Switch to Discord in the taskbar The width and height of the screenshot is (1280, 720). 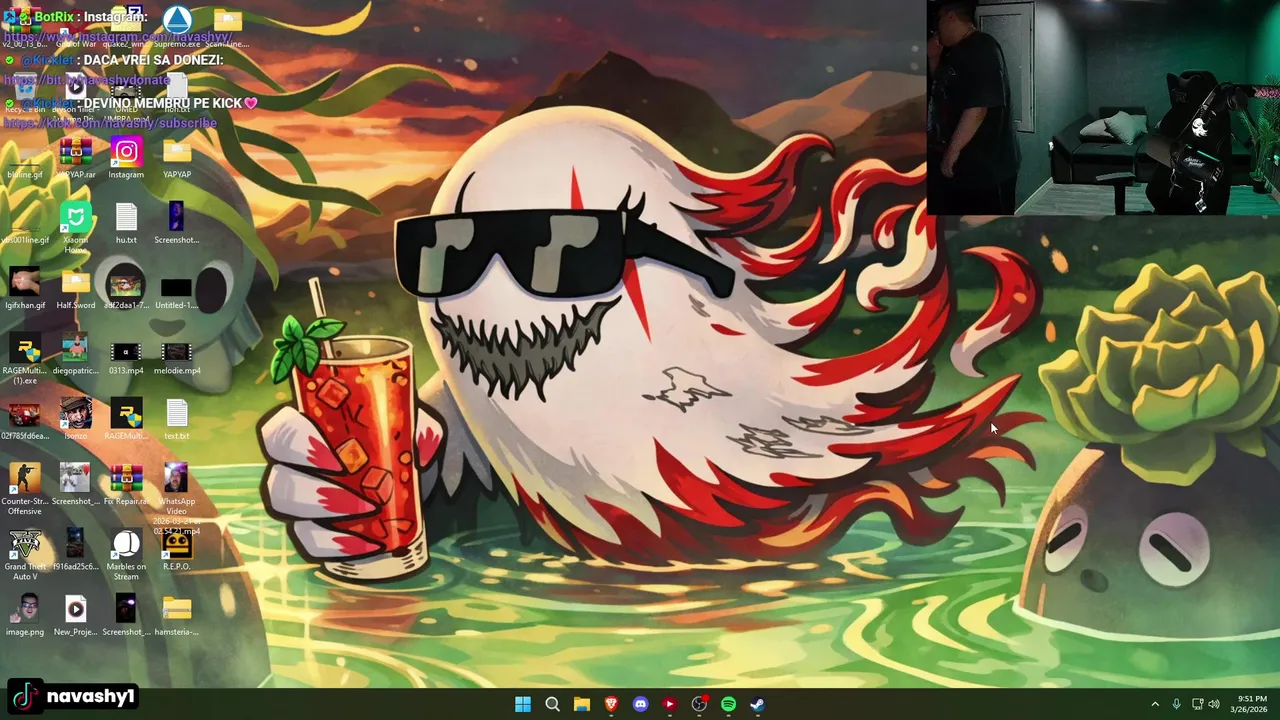(640, 704)
